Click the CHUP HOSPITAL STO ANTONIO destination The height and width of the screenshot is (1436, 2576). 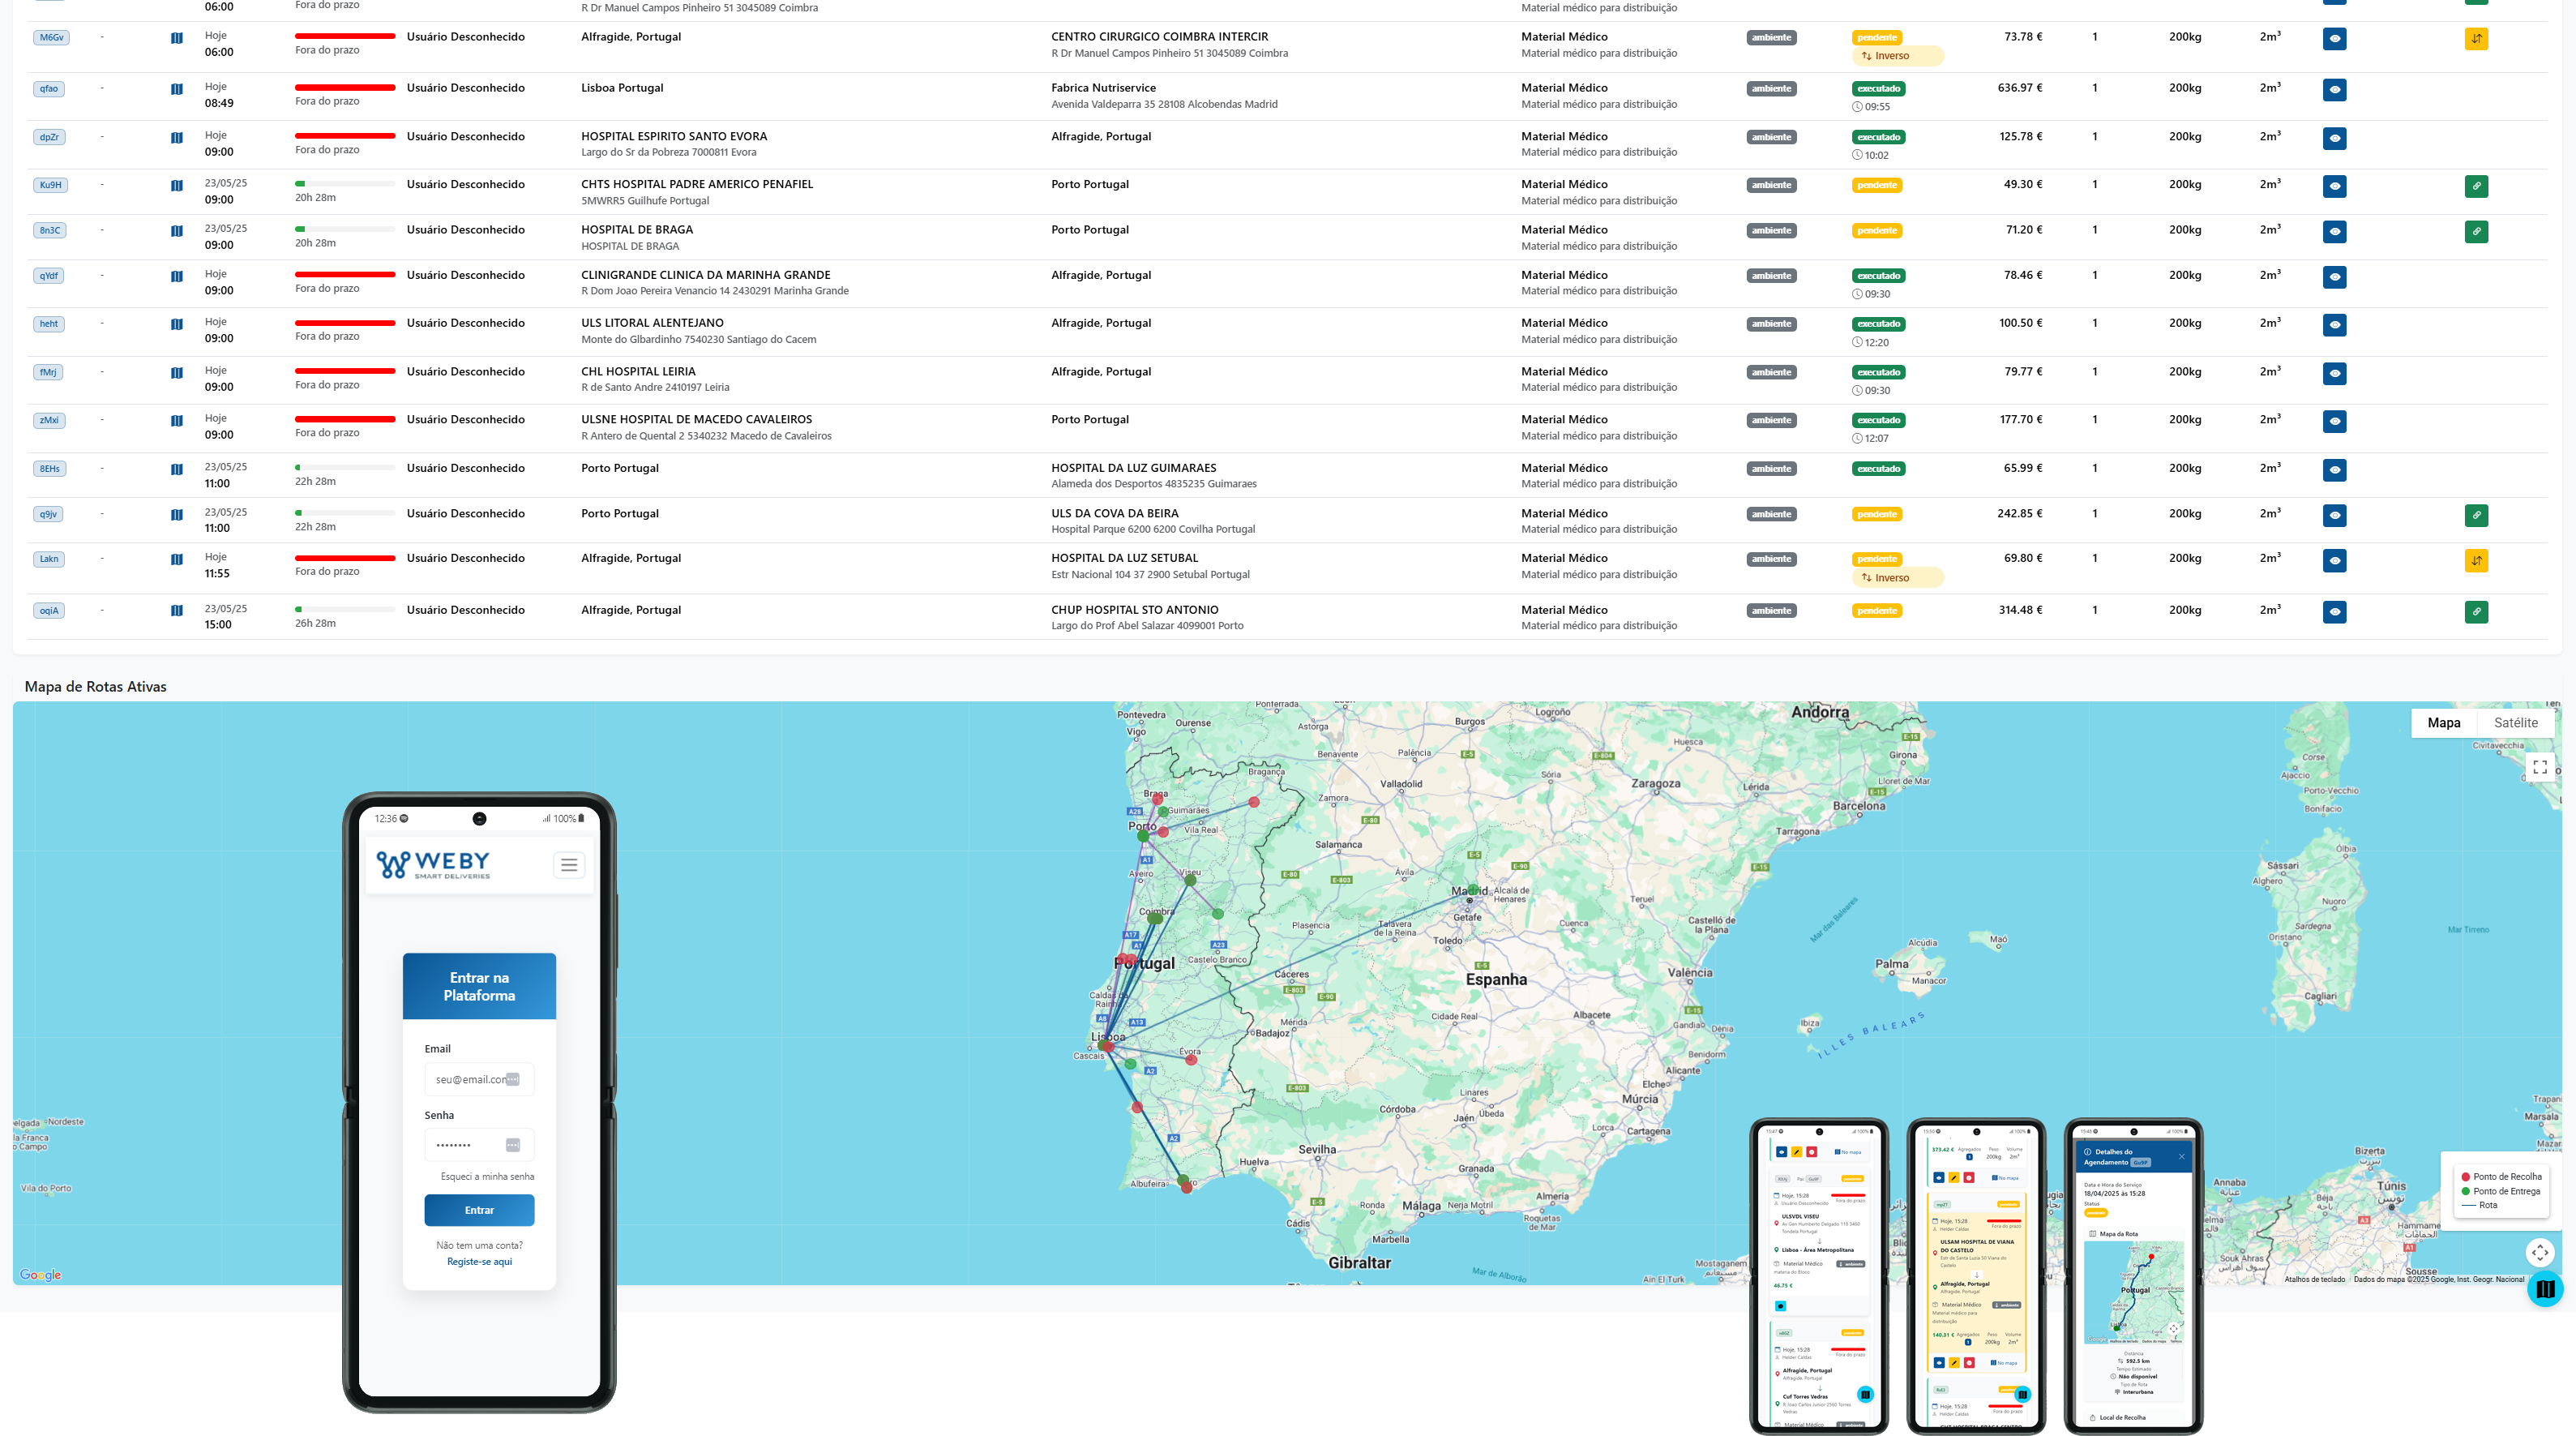[x=1135, y=610]
